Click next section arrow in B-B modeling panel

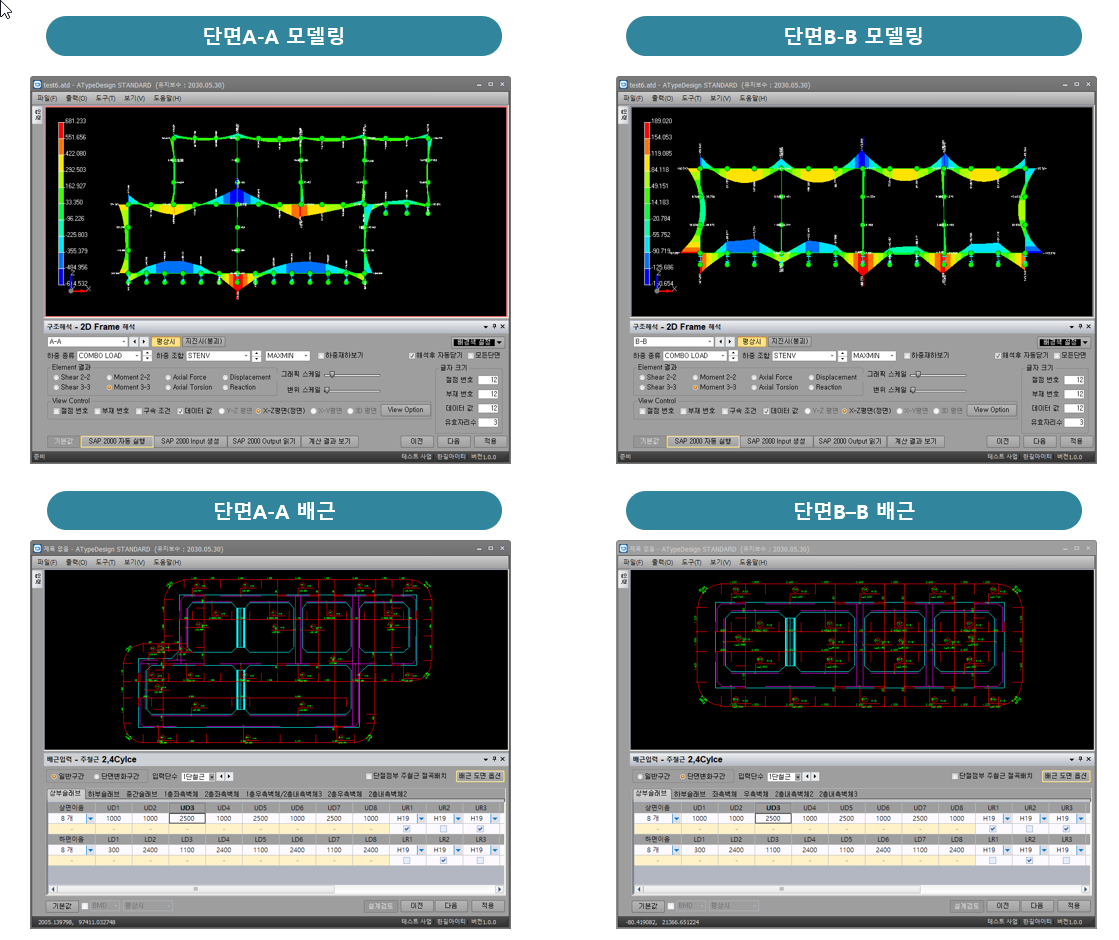tap(729, 342)
